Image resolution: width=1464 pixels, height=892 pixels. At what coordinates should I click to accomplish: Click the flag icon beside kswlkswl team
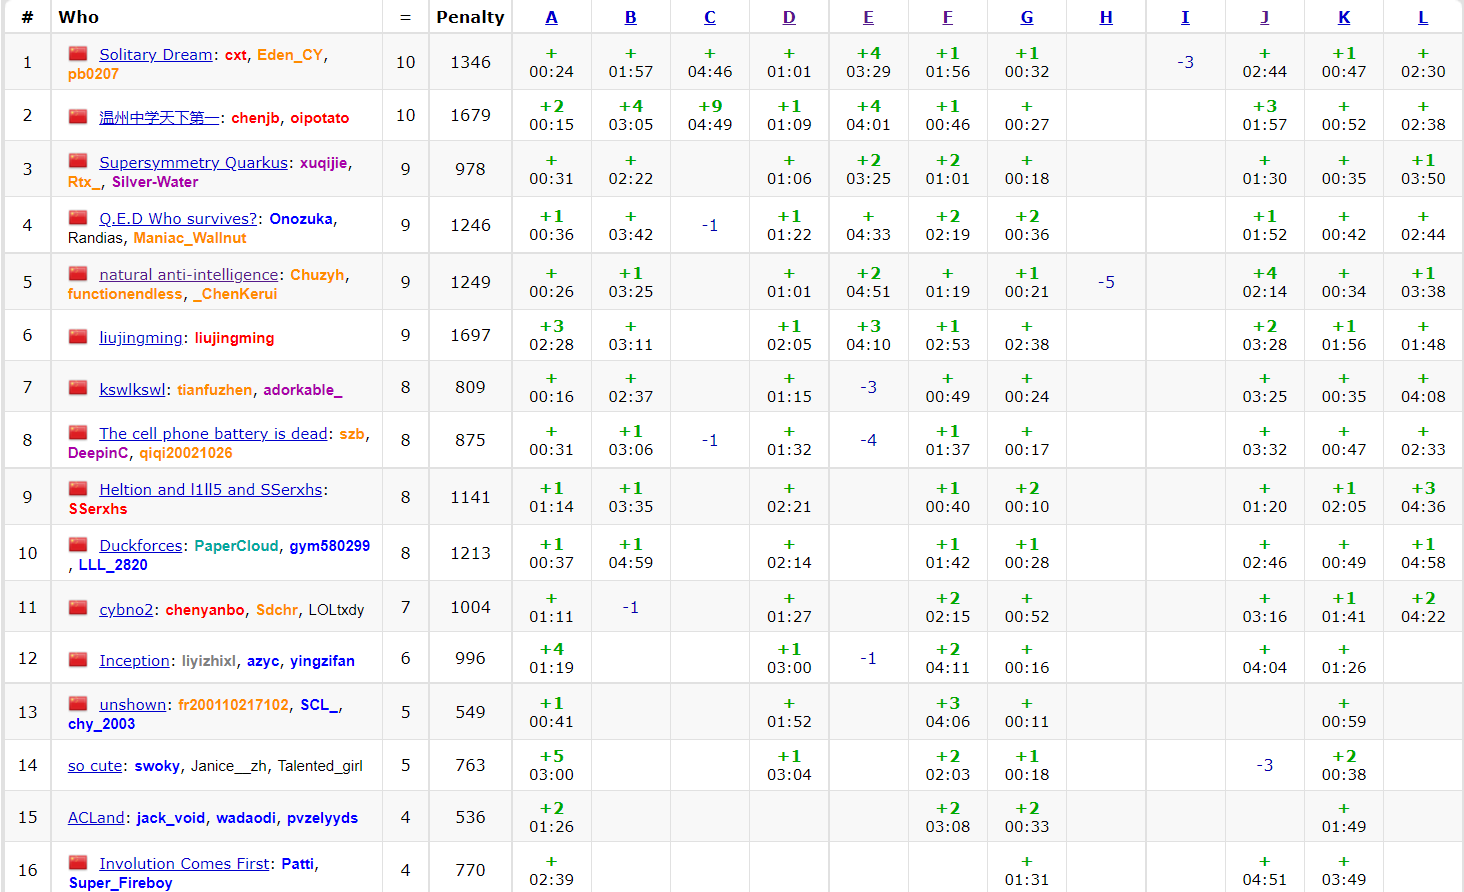click(x=78, y=388)
